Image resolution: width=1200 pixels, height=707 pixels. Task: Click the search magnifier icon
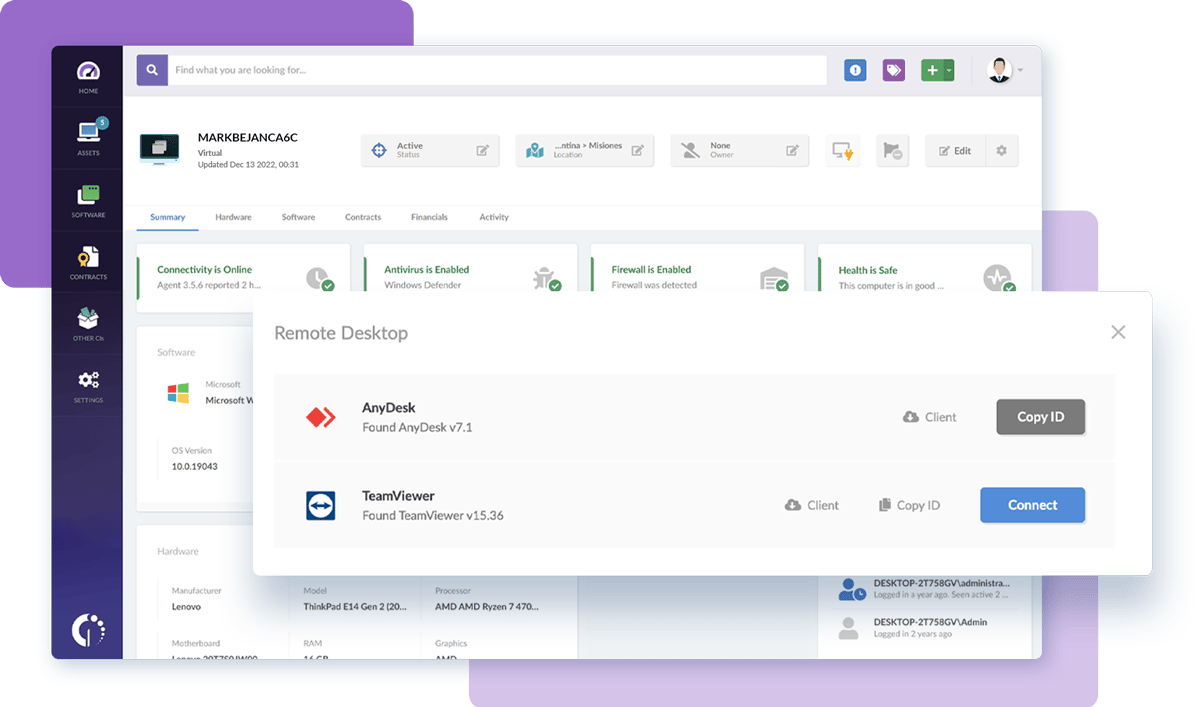coord(151,70)
